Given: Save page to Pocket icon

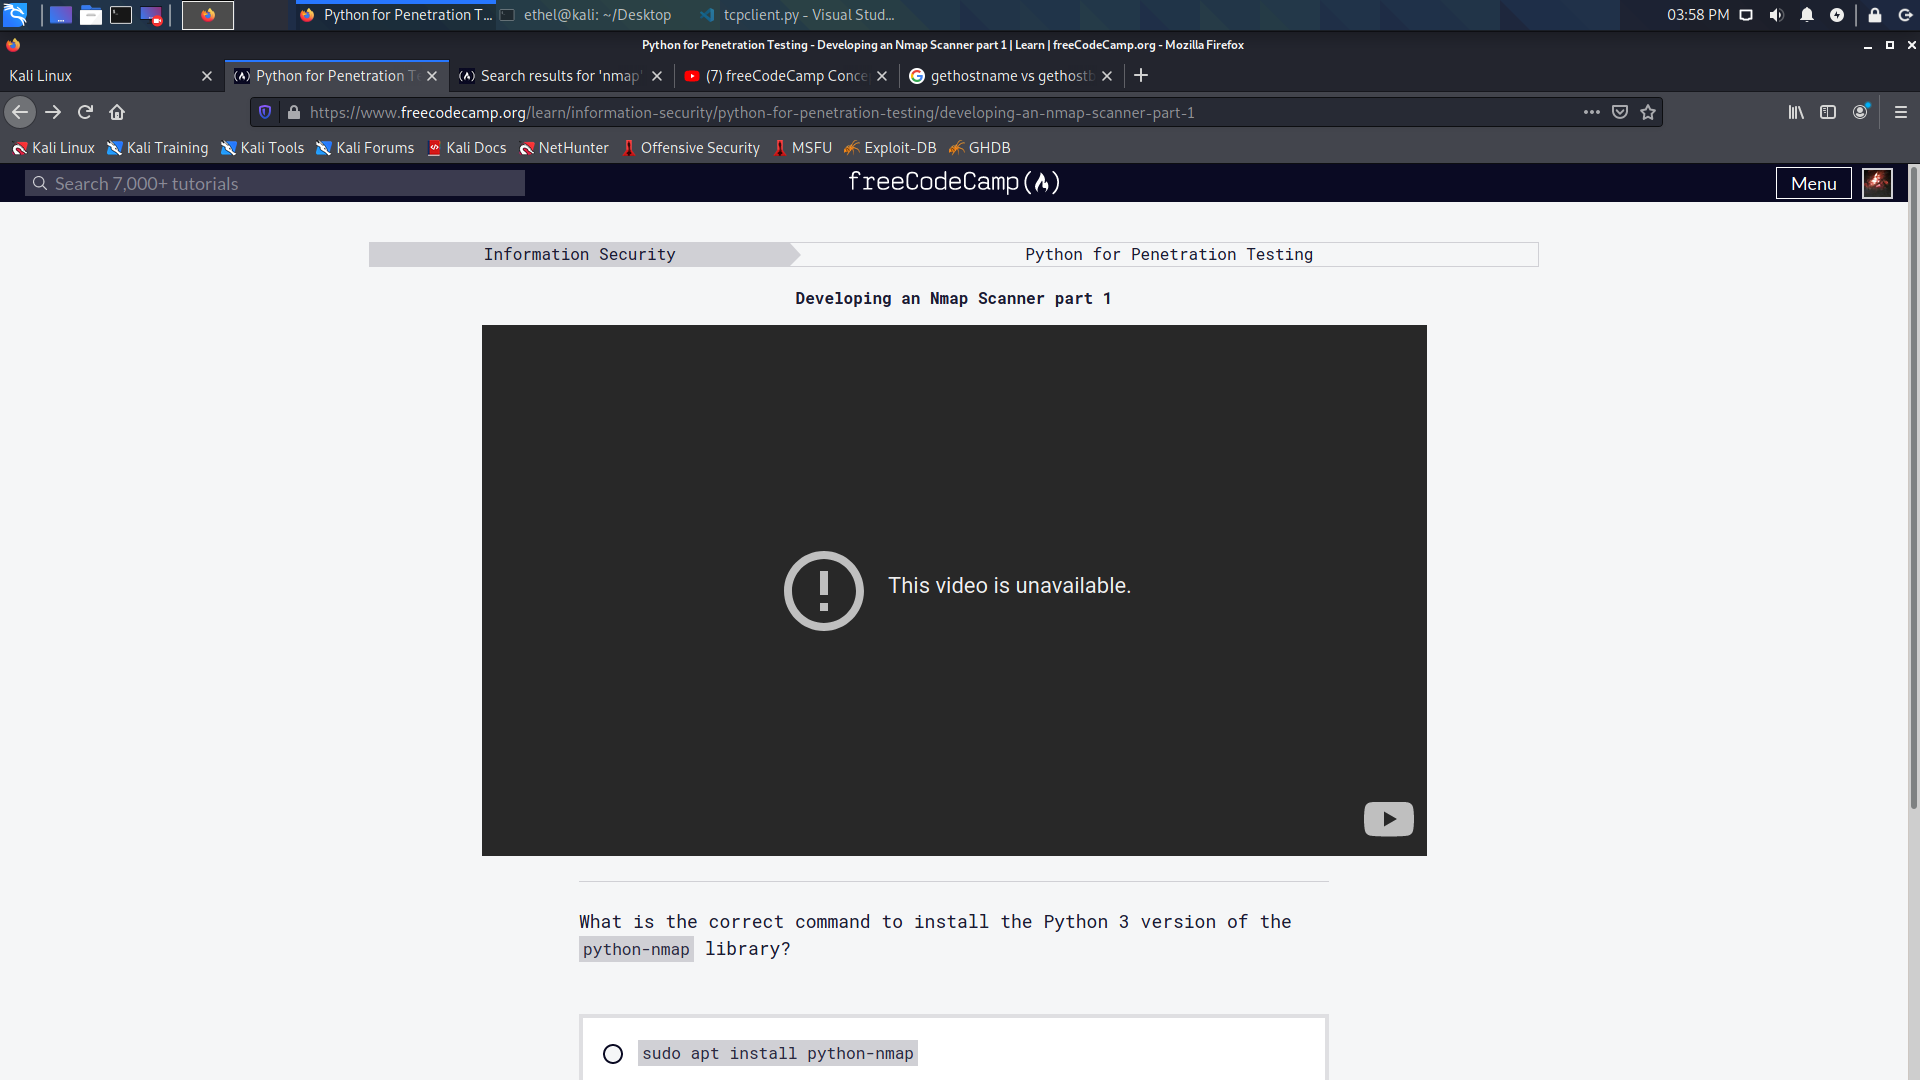Looking at the screenshot, I should pyautogui.click(x=1620, y=112).
